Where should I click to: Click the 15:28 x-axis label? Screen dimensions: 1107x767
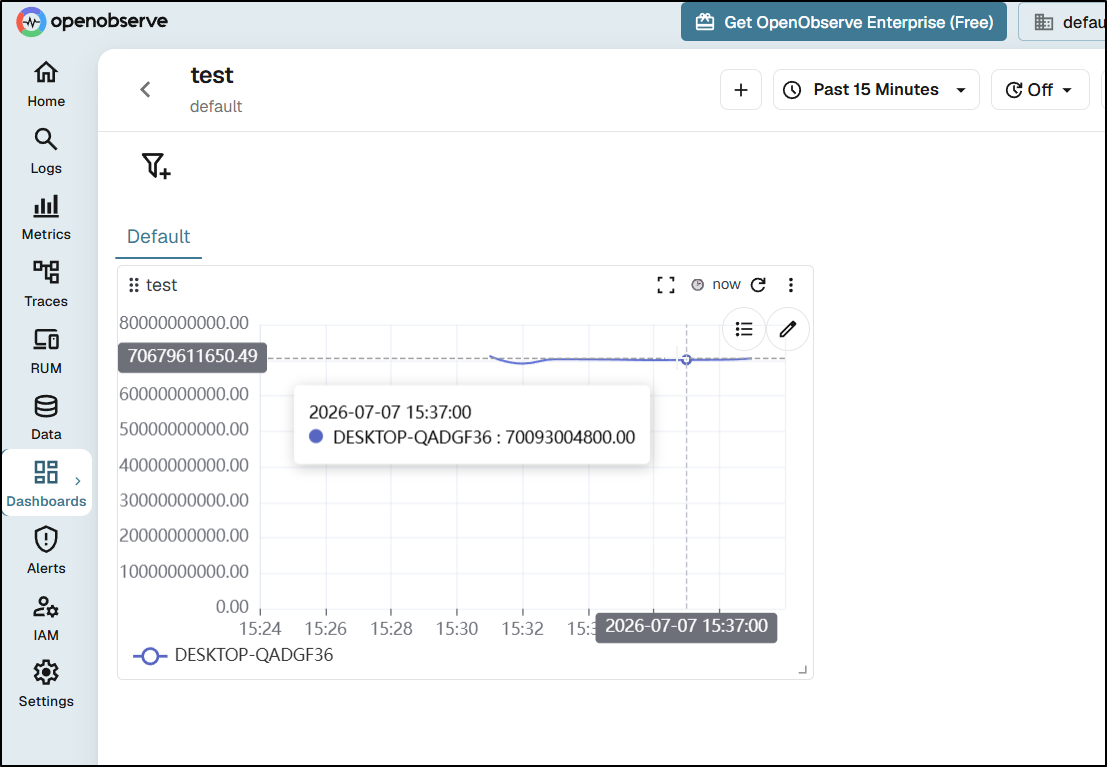pyautogui.click(x=391, y=629)
